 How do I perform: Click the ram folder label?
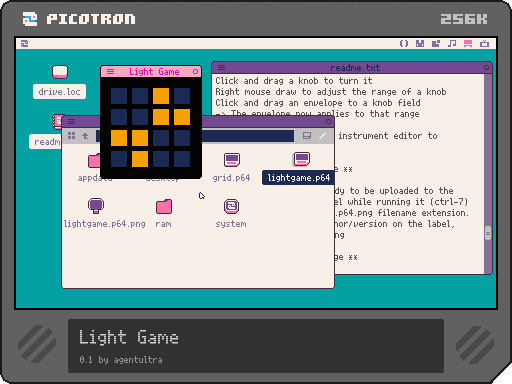[163, 224]
